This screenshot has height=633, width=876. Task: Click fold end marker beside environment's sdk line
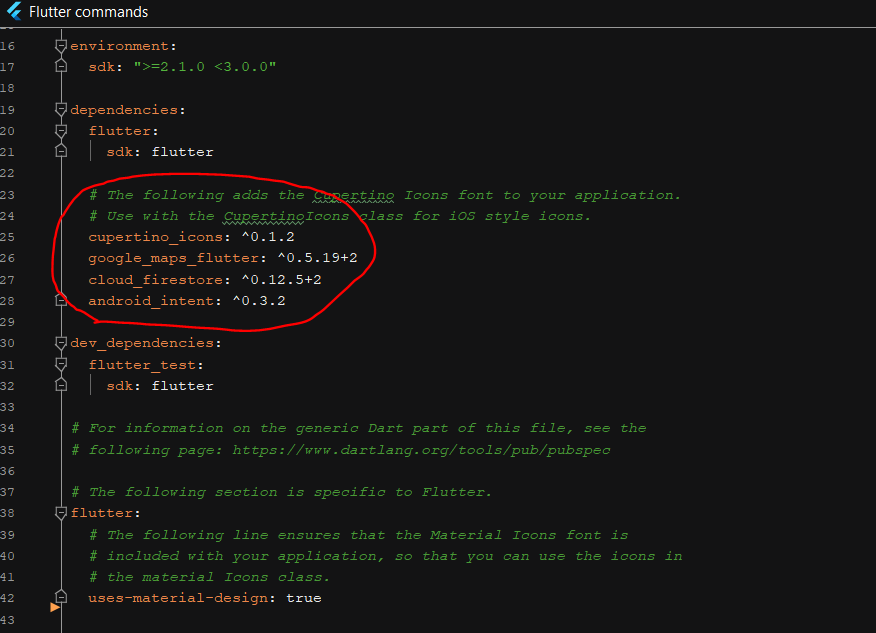(x=61, y=66)
